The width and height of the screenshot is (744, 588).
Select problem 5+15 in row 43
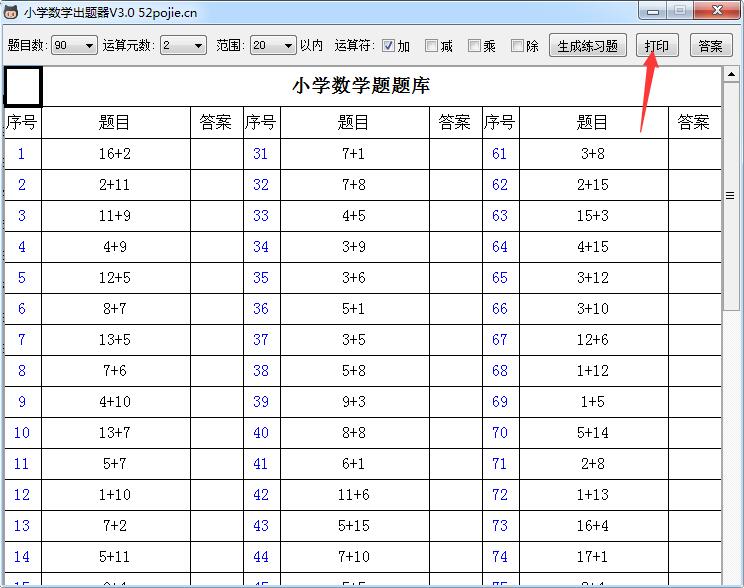[354, 526]
